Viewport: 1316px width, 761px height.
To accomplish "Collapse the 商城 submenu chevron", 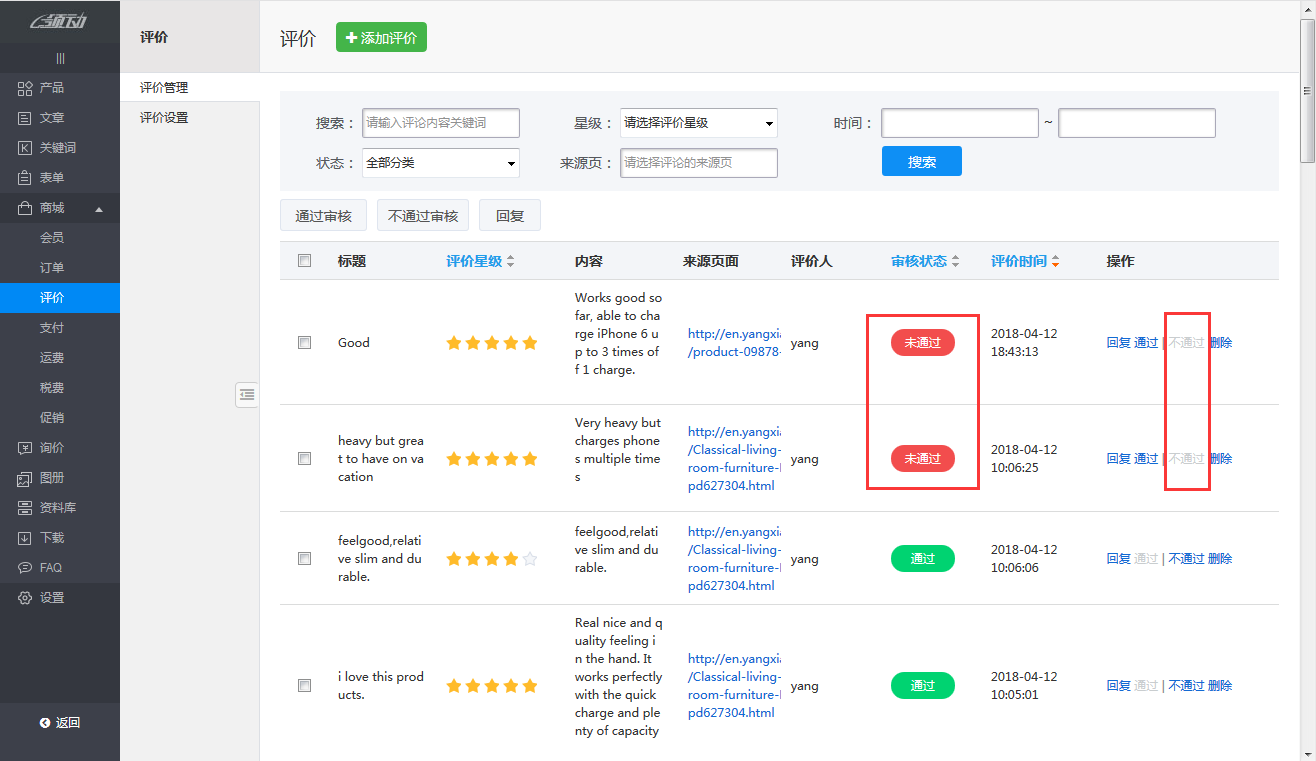I will 100,207.
